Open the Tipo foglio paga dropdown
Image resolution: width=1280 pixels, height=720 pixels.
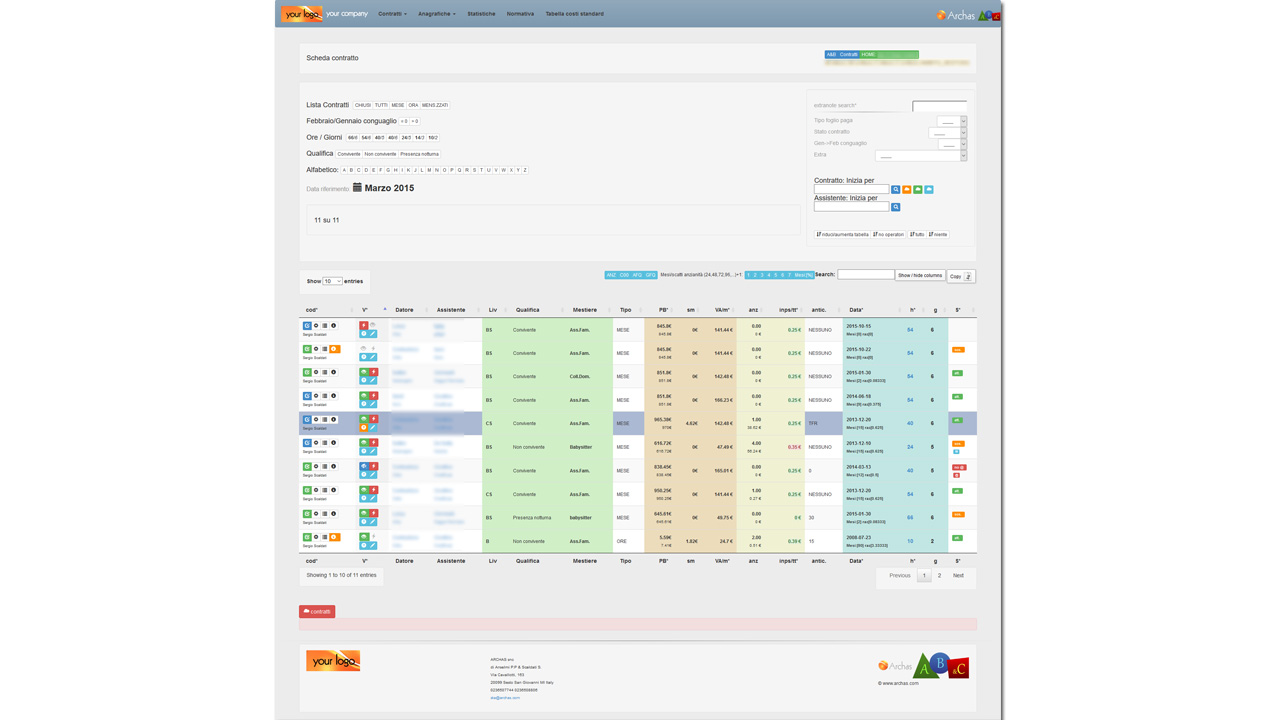[951, 121]
